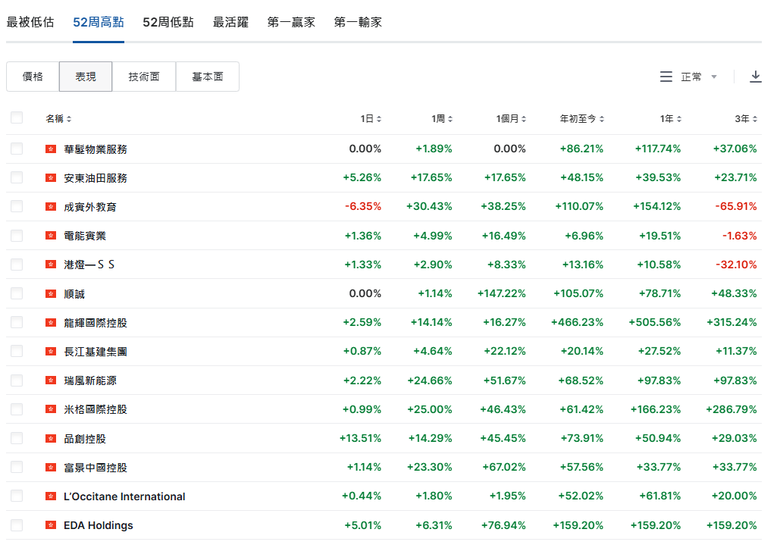
Task: Click the +147.22% value for 順誠
Action: point(501,293)
